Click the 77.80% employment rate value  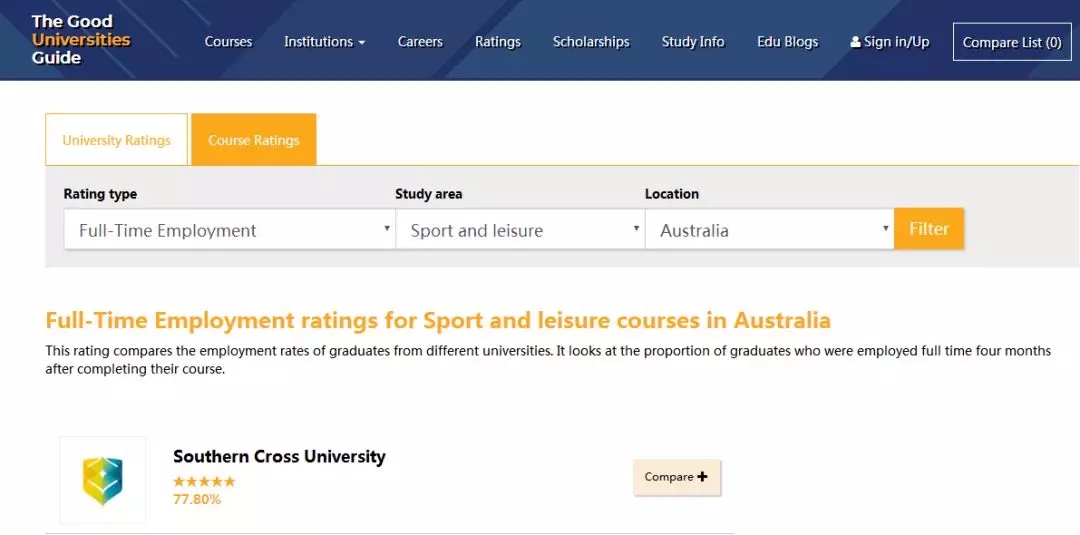pos(197,499)
